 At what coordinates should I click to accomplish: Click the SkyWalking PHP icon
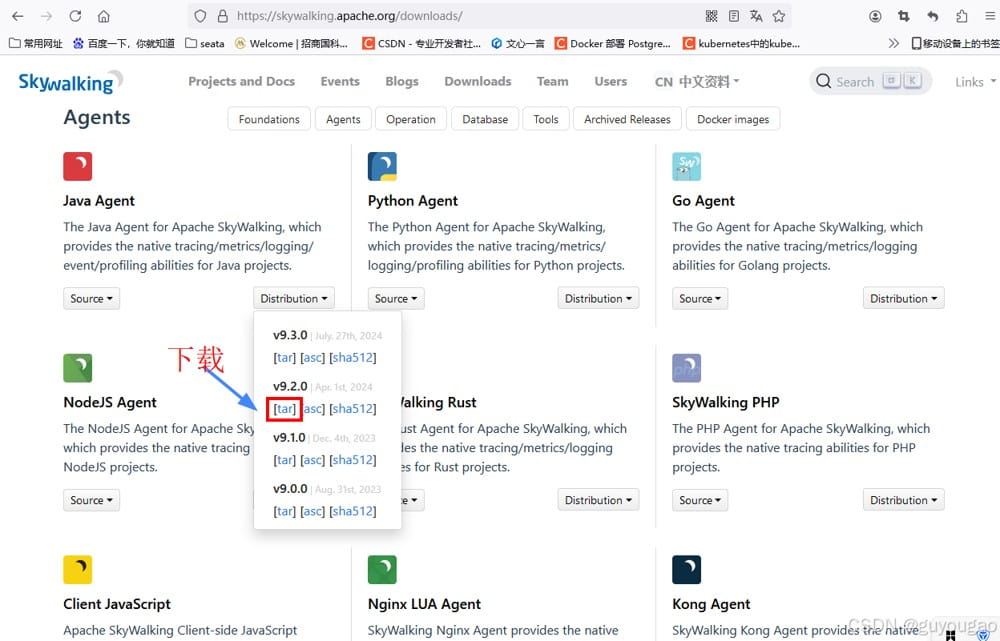point(687,368)
